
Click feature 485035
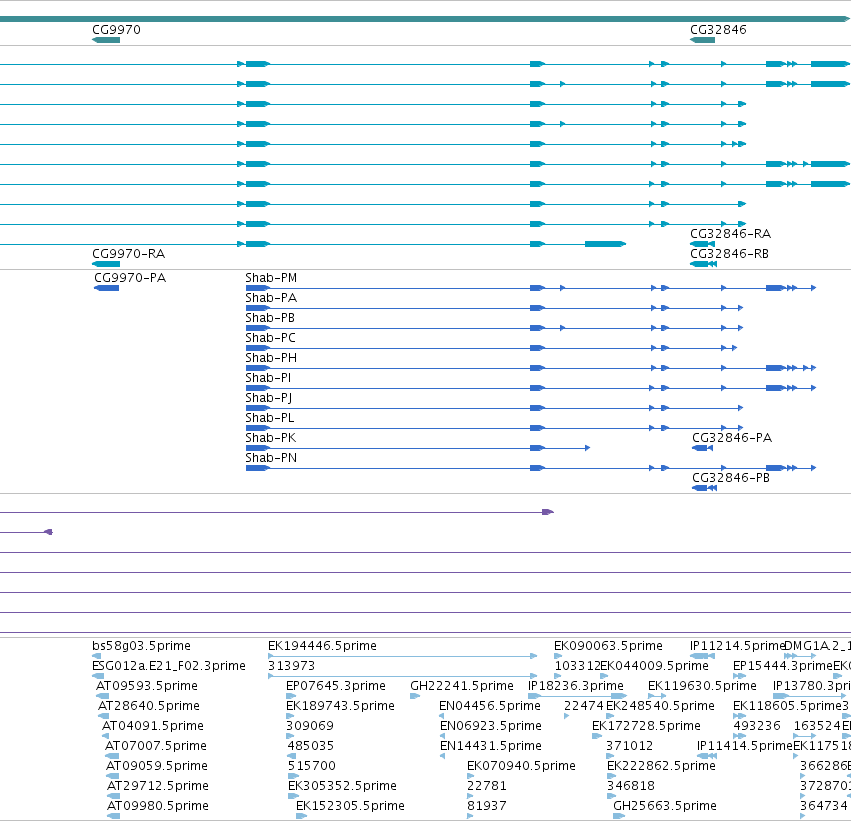coord(310,746)
